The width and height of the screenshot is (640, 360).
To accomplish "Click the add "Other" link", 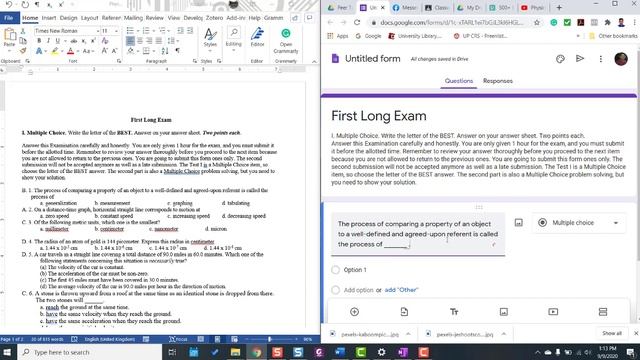I will pos(401,290).
